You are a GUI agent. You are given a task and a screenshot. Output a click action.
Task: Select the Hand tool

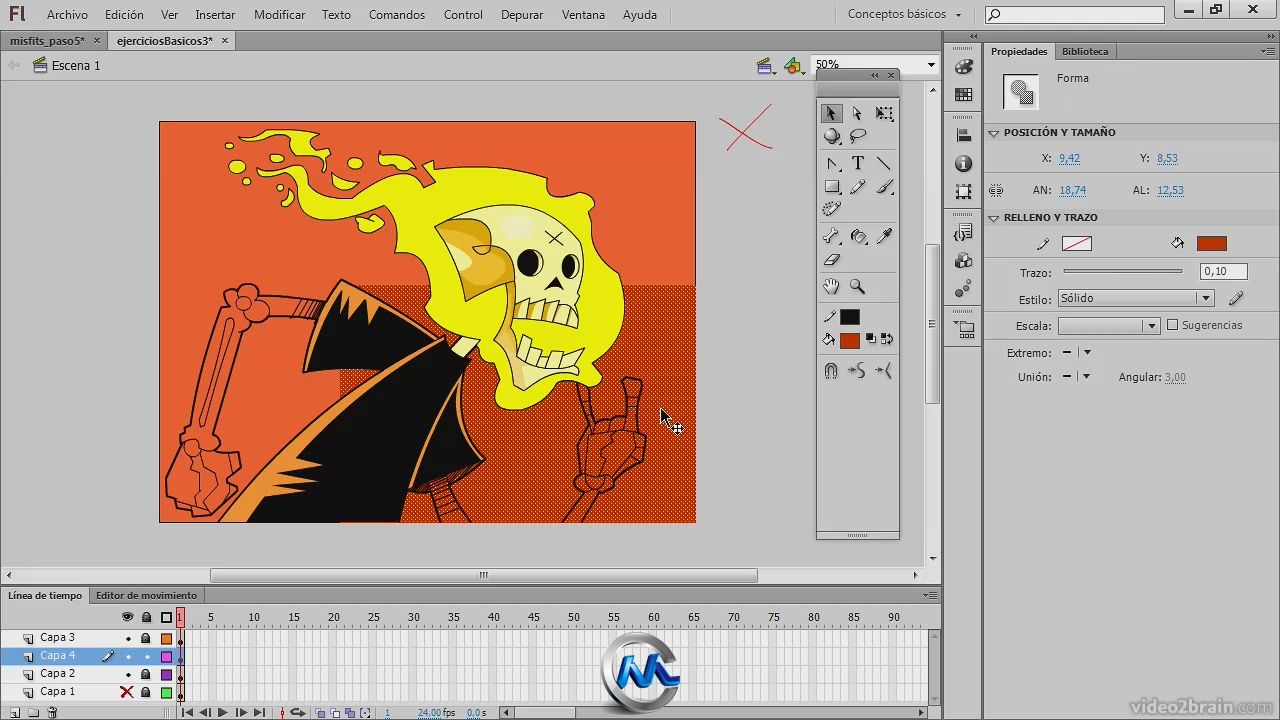(831, 287)
